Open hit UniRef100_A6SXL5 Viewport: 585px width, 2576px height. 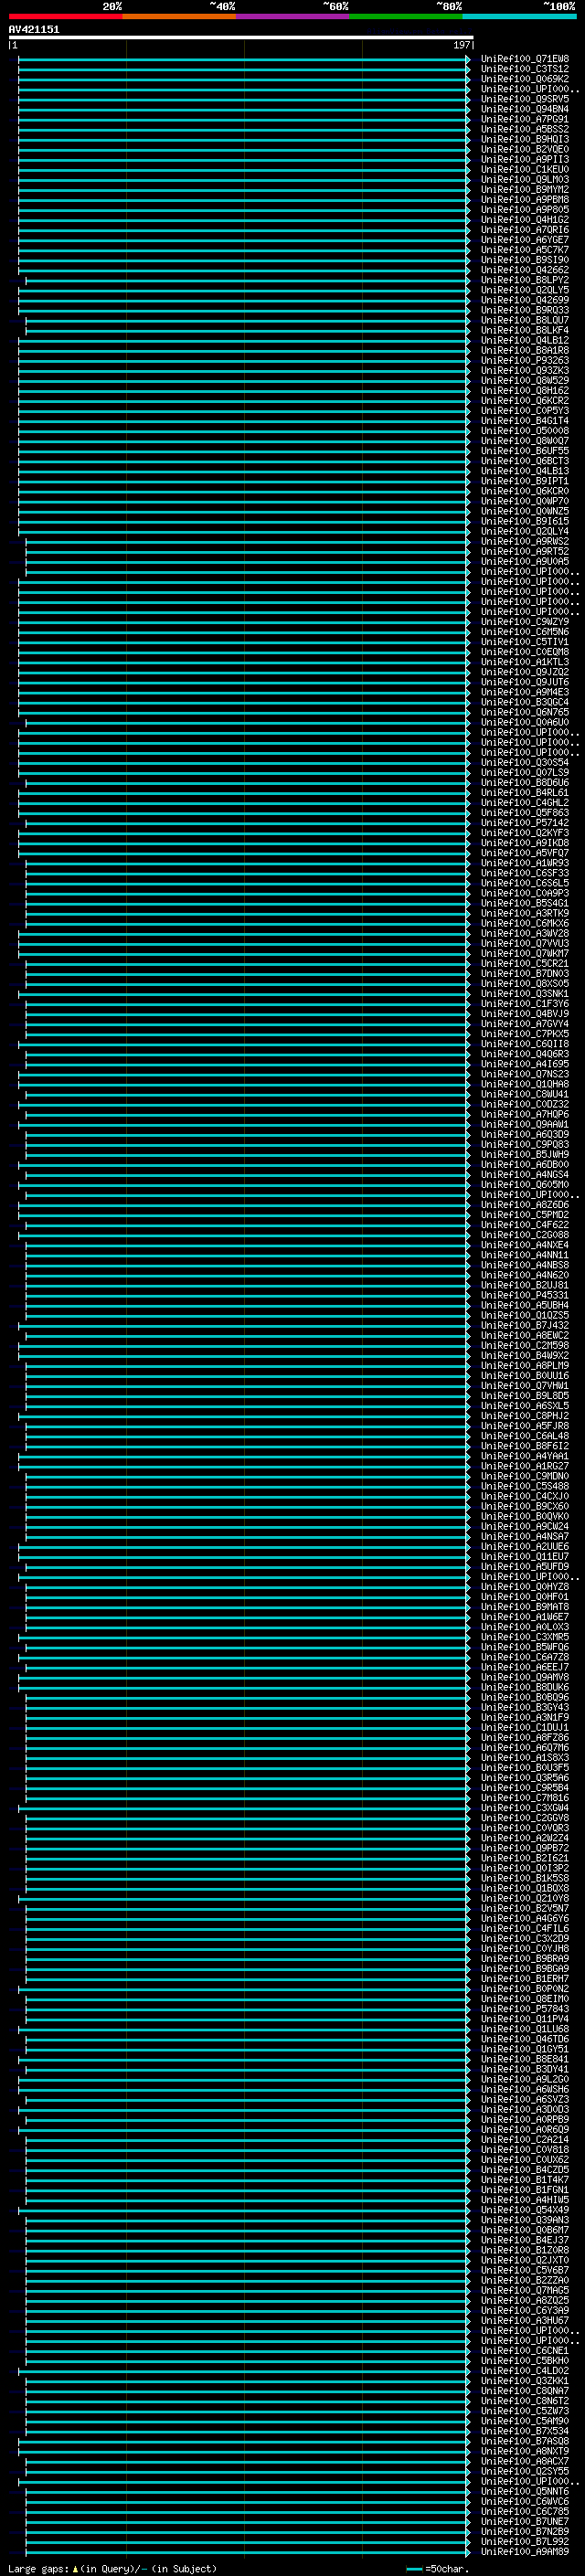click(525, 1406)
